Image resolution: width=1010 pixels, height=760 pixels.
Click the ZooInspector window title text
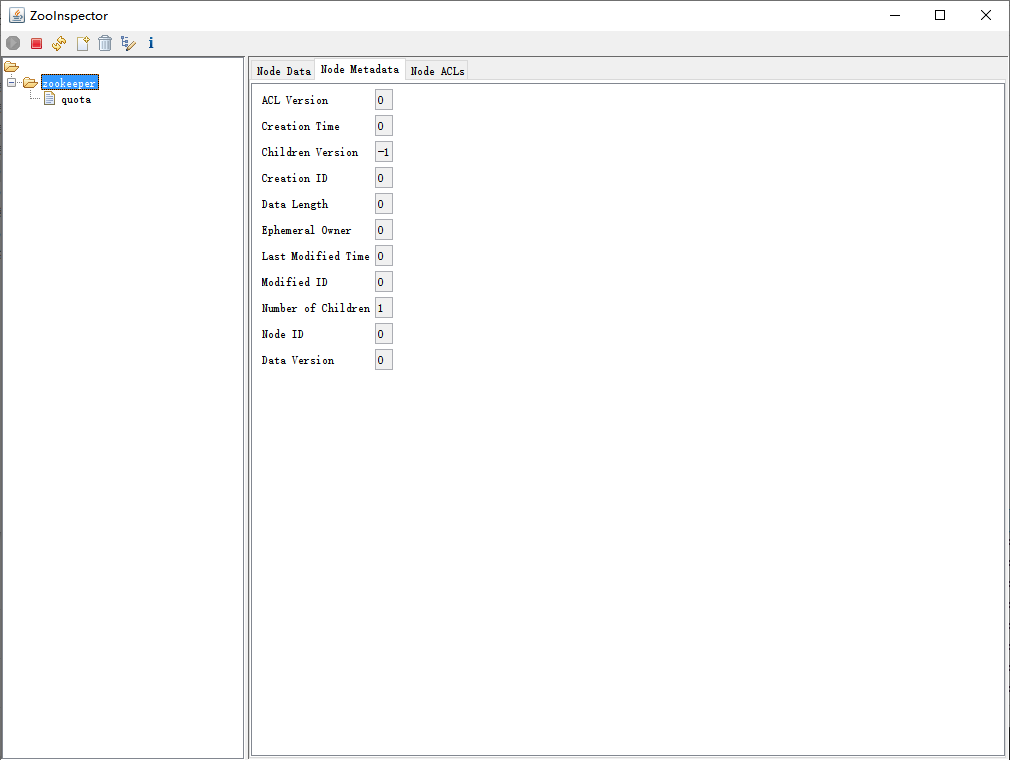(69, 15)
